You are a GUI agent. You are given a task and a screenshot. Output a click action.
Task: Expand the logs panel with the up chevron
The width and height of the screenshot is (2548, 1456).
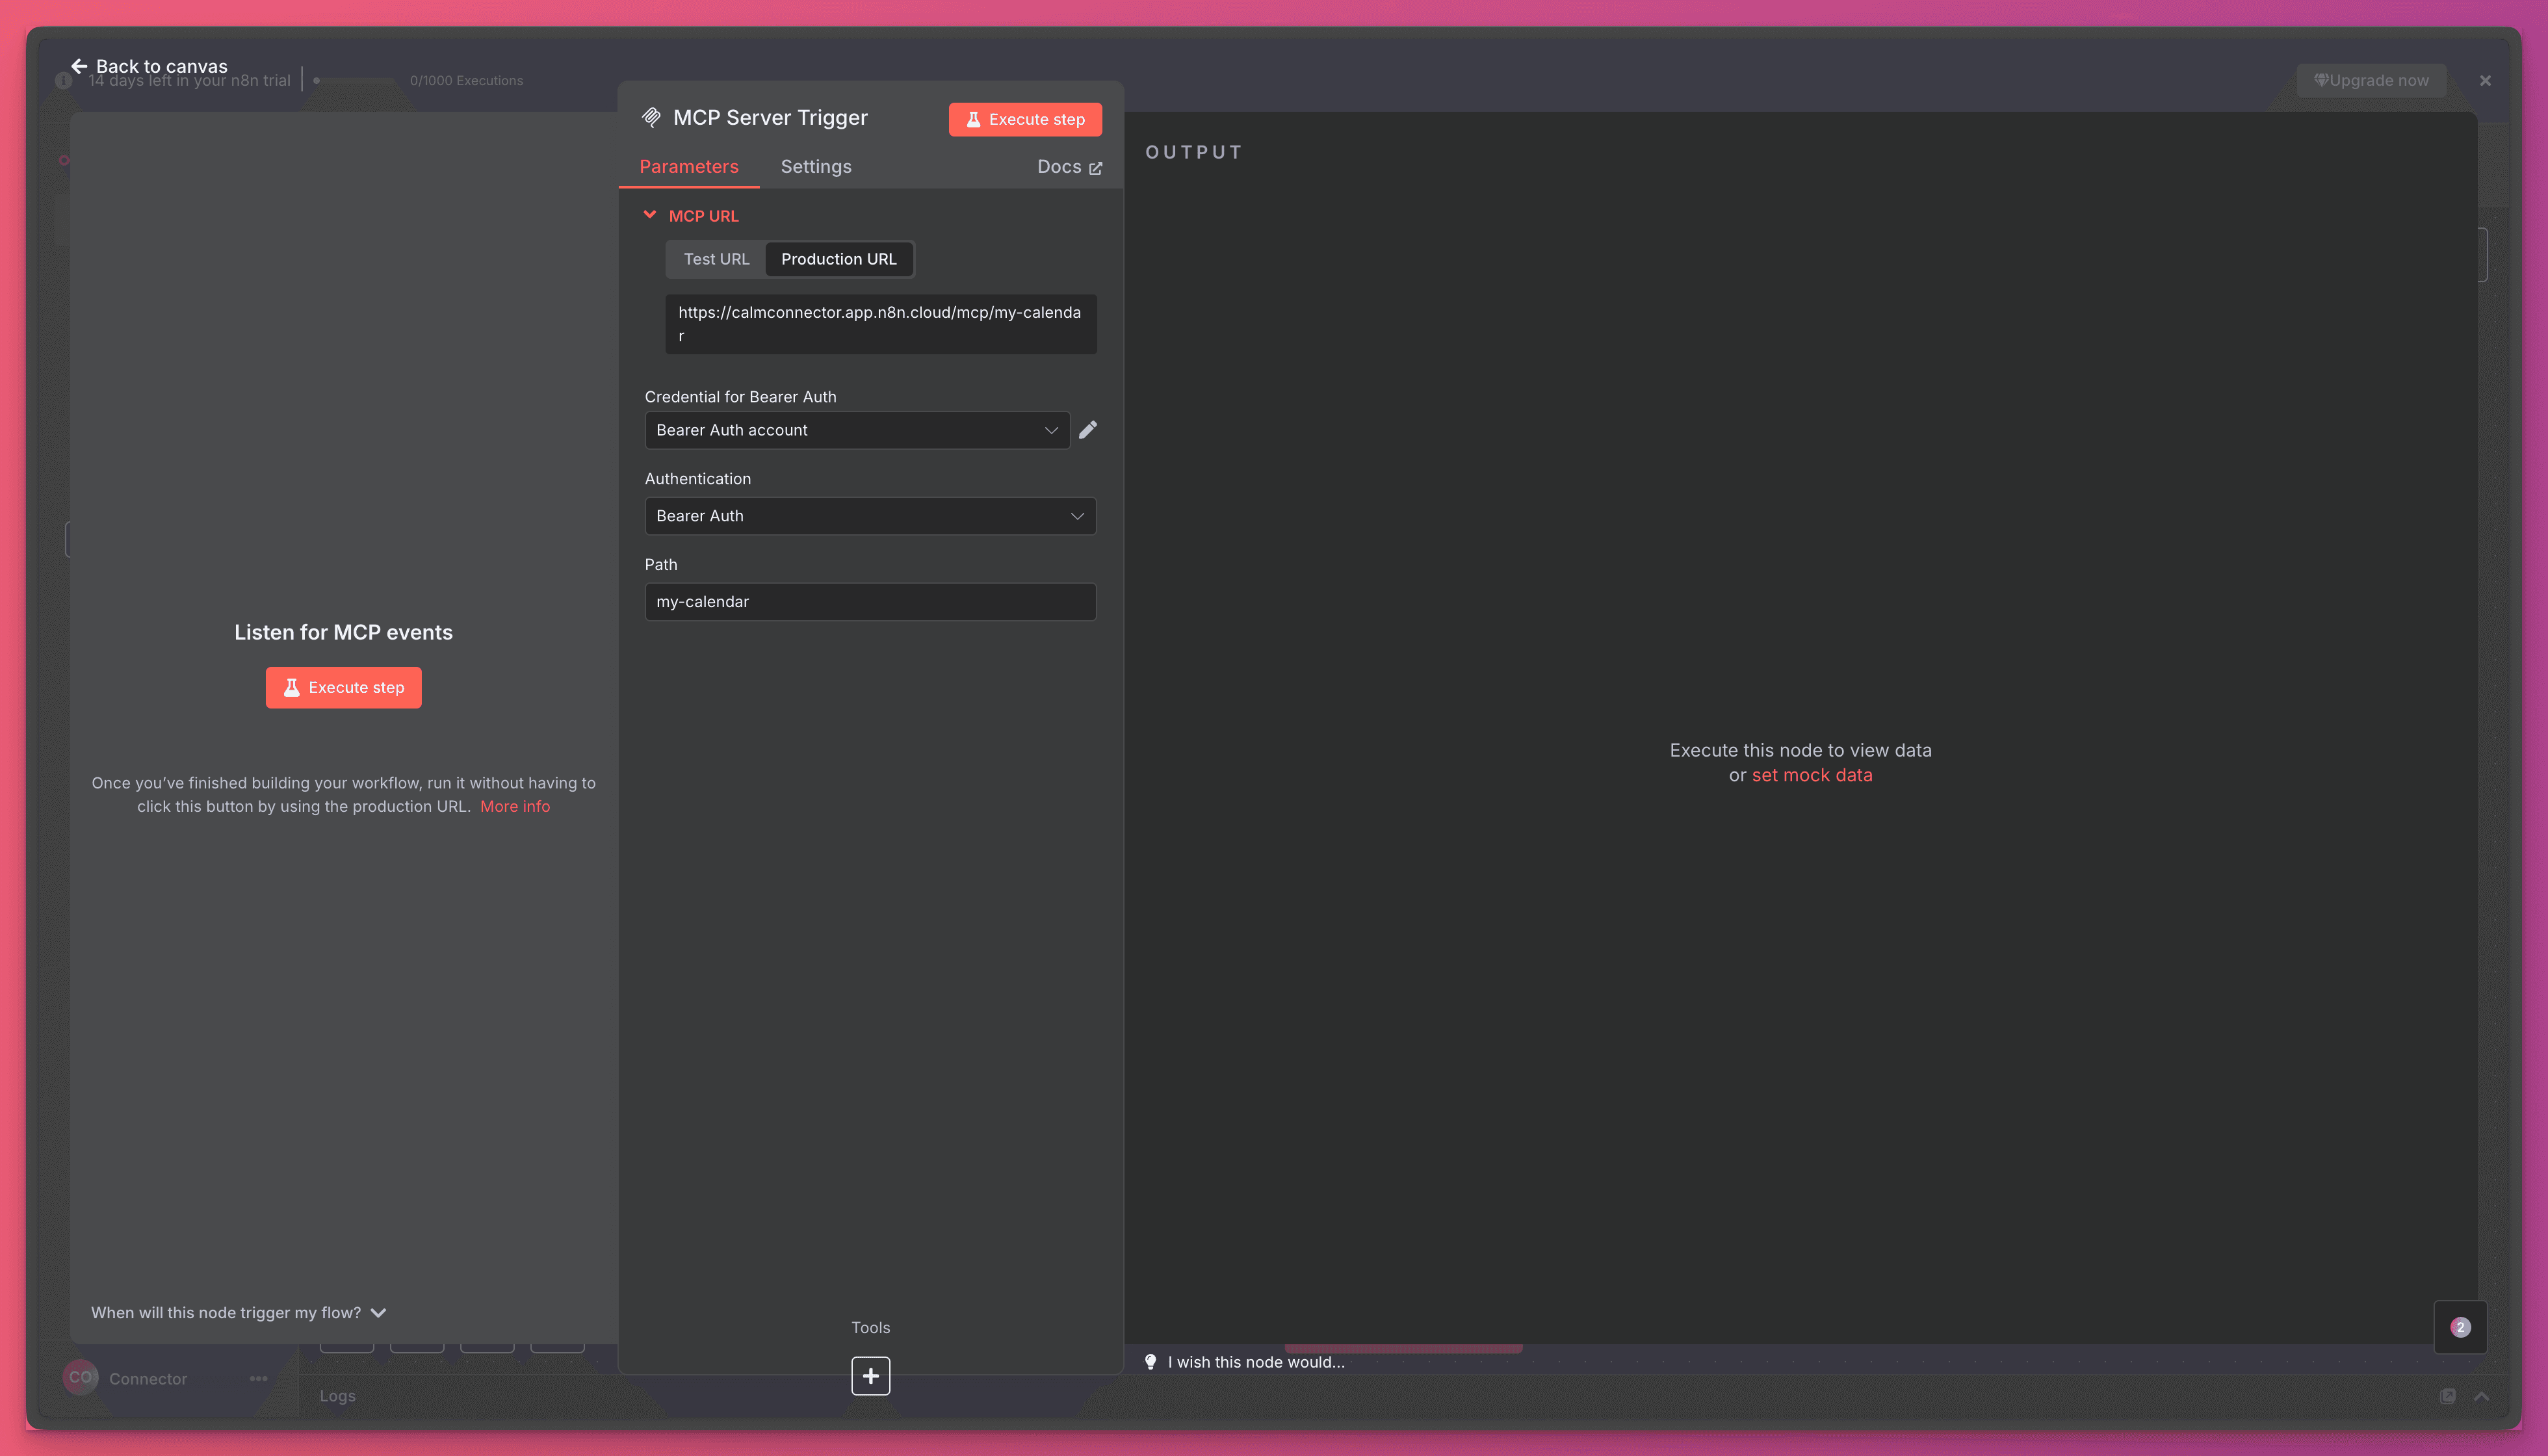(x=2481, y=1396)
